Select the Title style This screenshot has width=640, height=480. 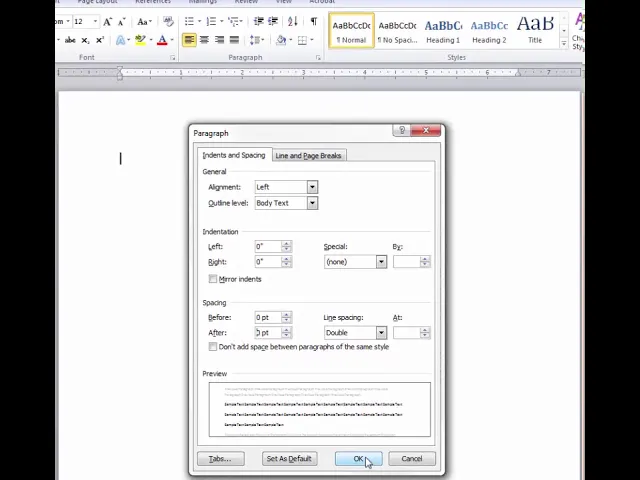pos(535,31)
